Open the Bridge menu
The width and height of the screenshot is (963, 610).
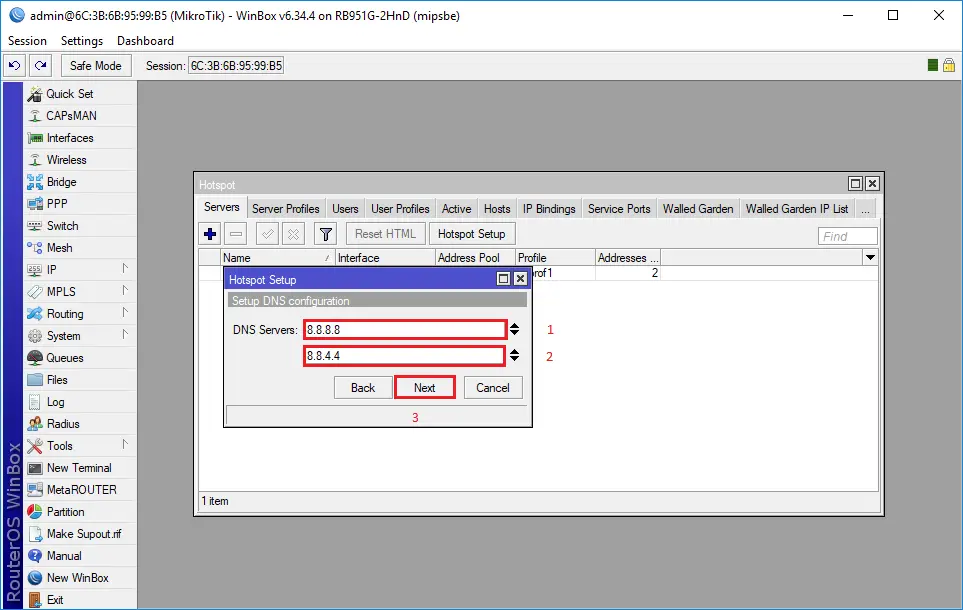[80, 182]
